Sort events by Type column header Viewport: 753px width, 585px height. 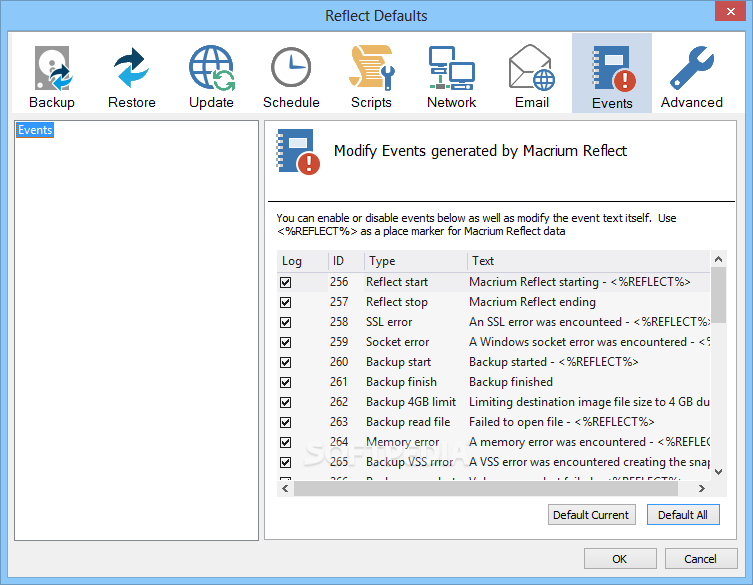pyautogui.click(x=415, y=261)
